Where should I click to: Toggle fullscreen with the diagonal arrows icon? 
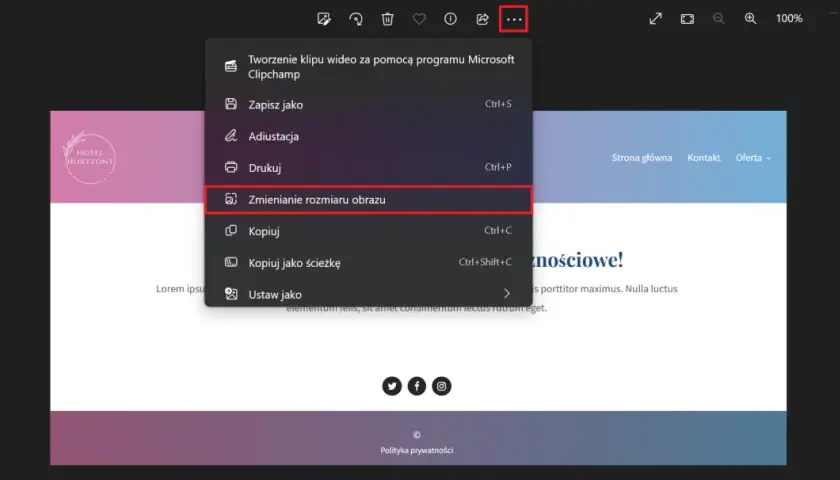655,19
